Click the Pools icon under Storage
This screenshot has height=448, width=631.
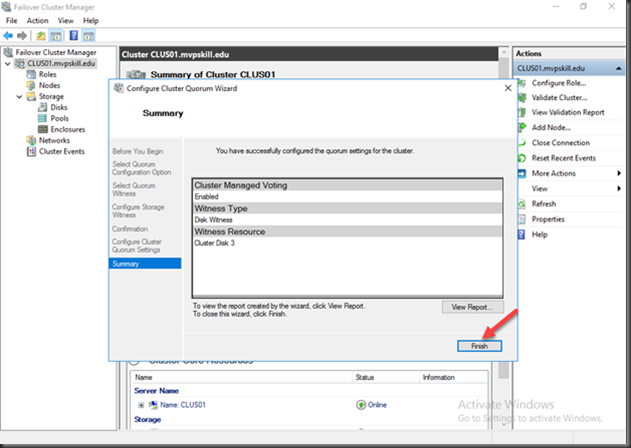(42, 118)
